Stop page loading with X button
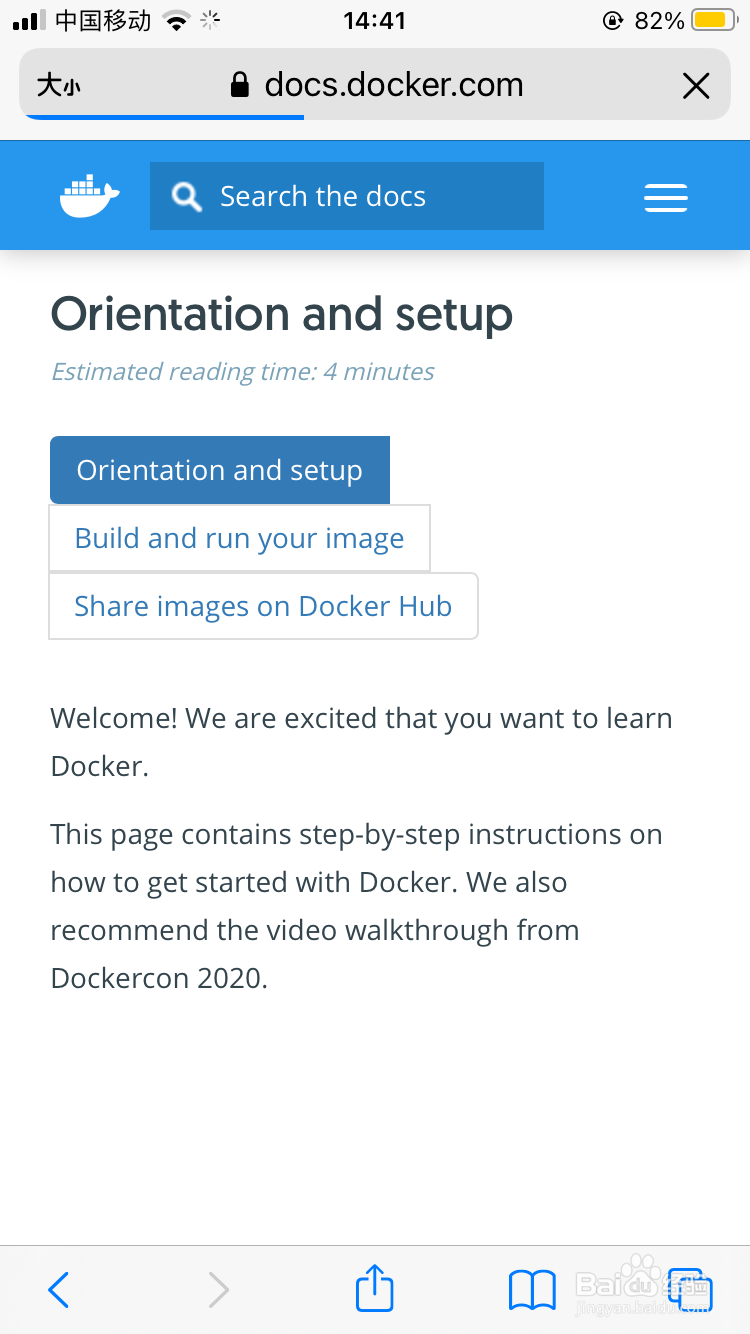This screenshot has width=750, height=1334. pos(696,86)
